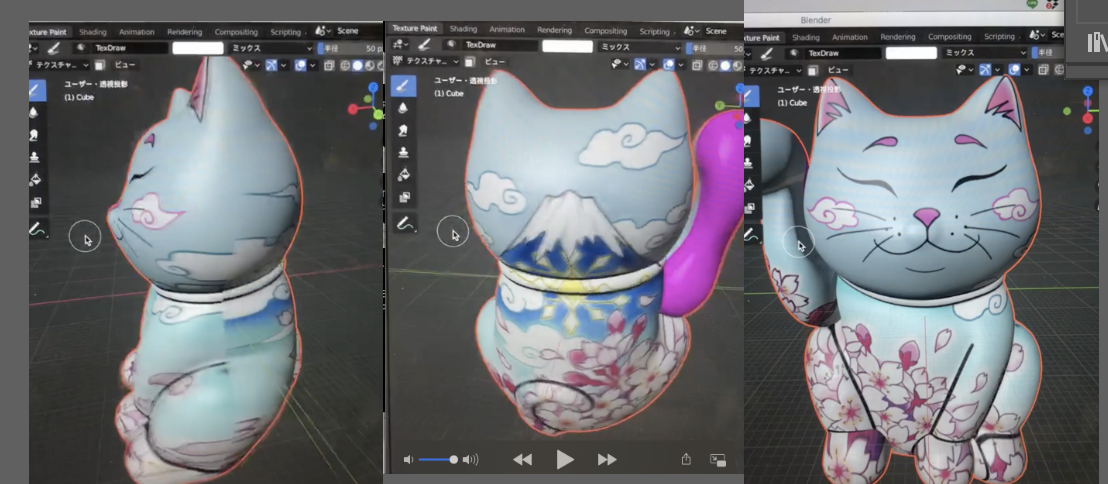Click brush icon beside TexDraw in side-view window

[x=53, y=48]
